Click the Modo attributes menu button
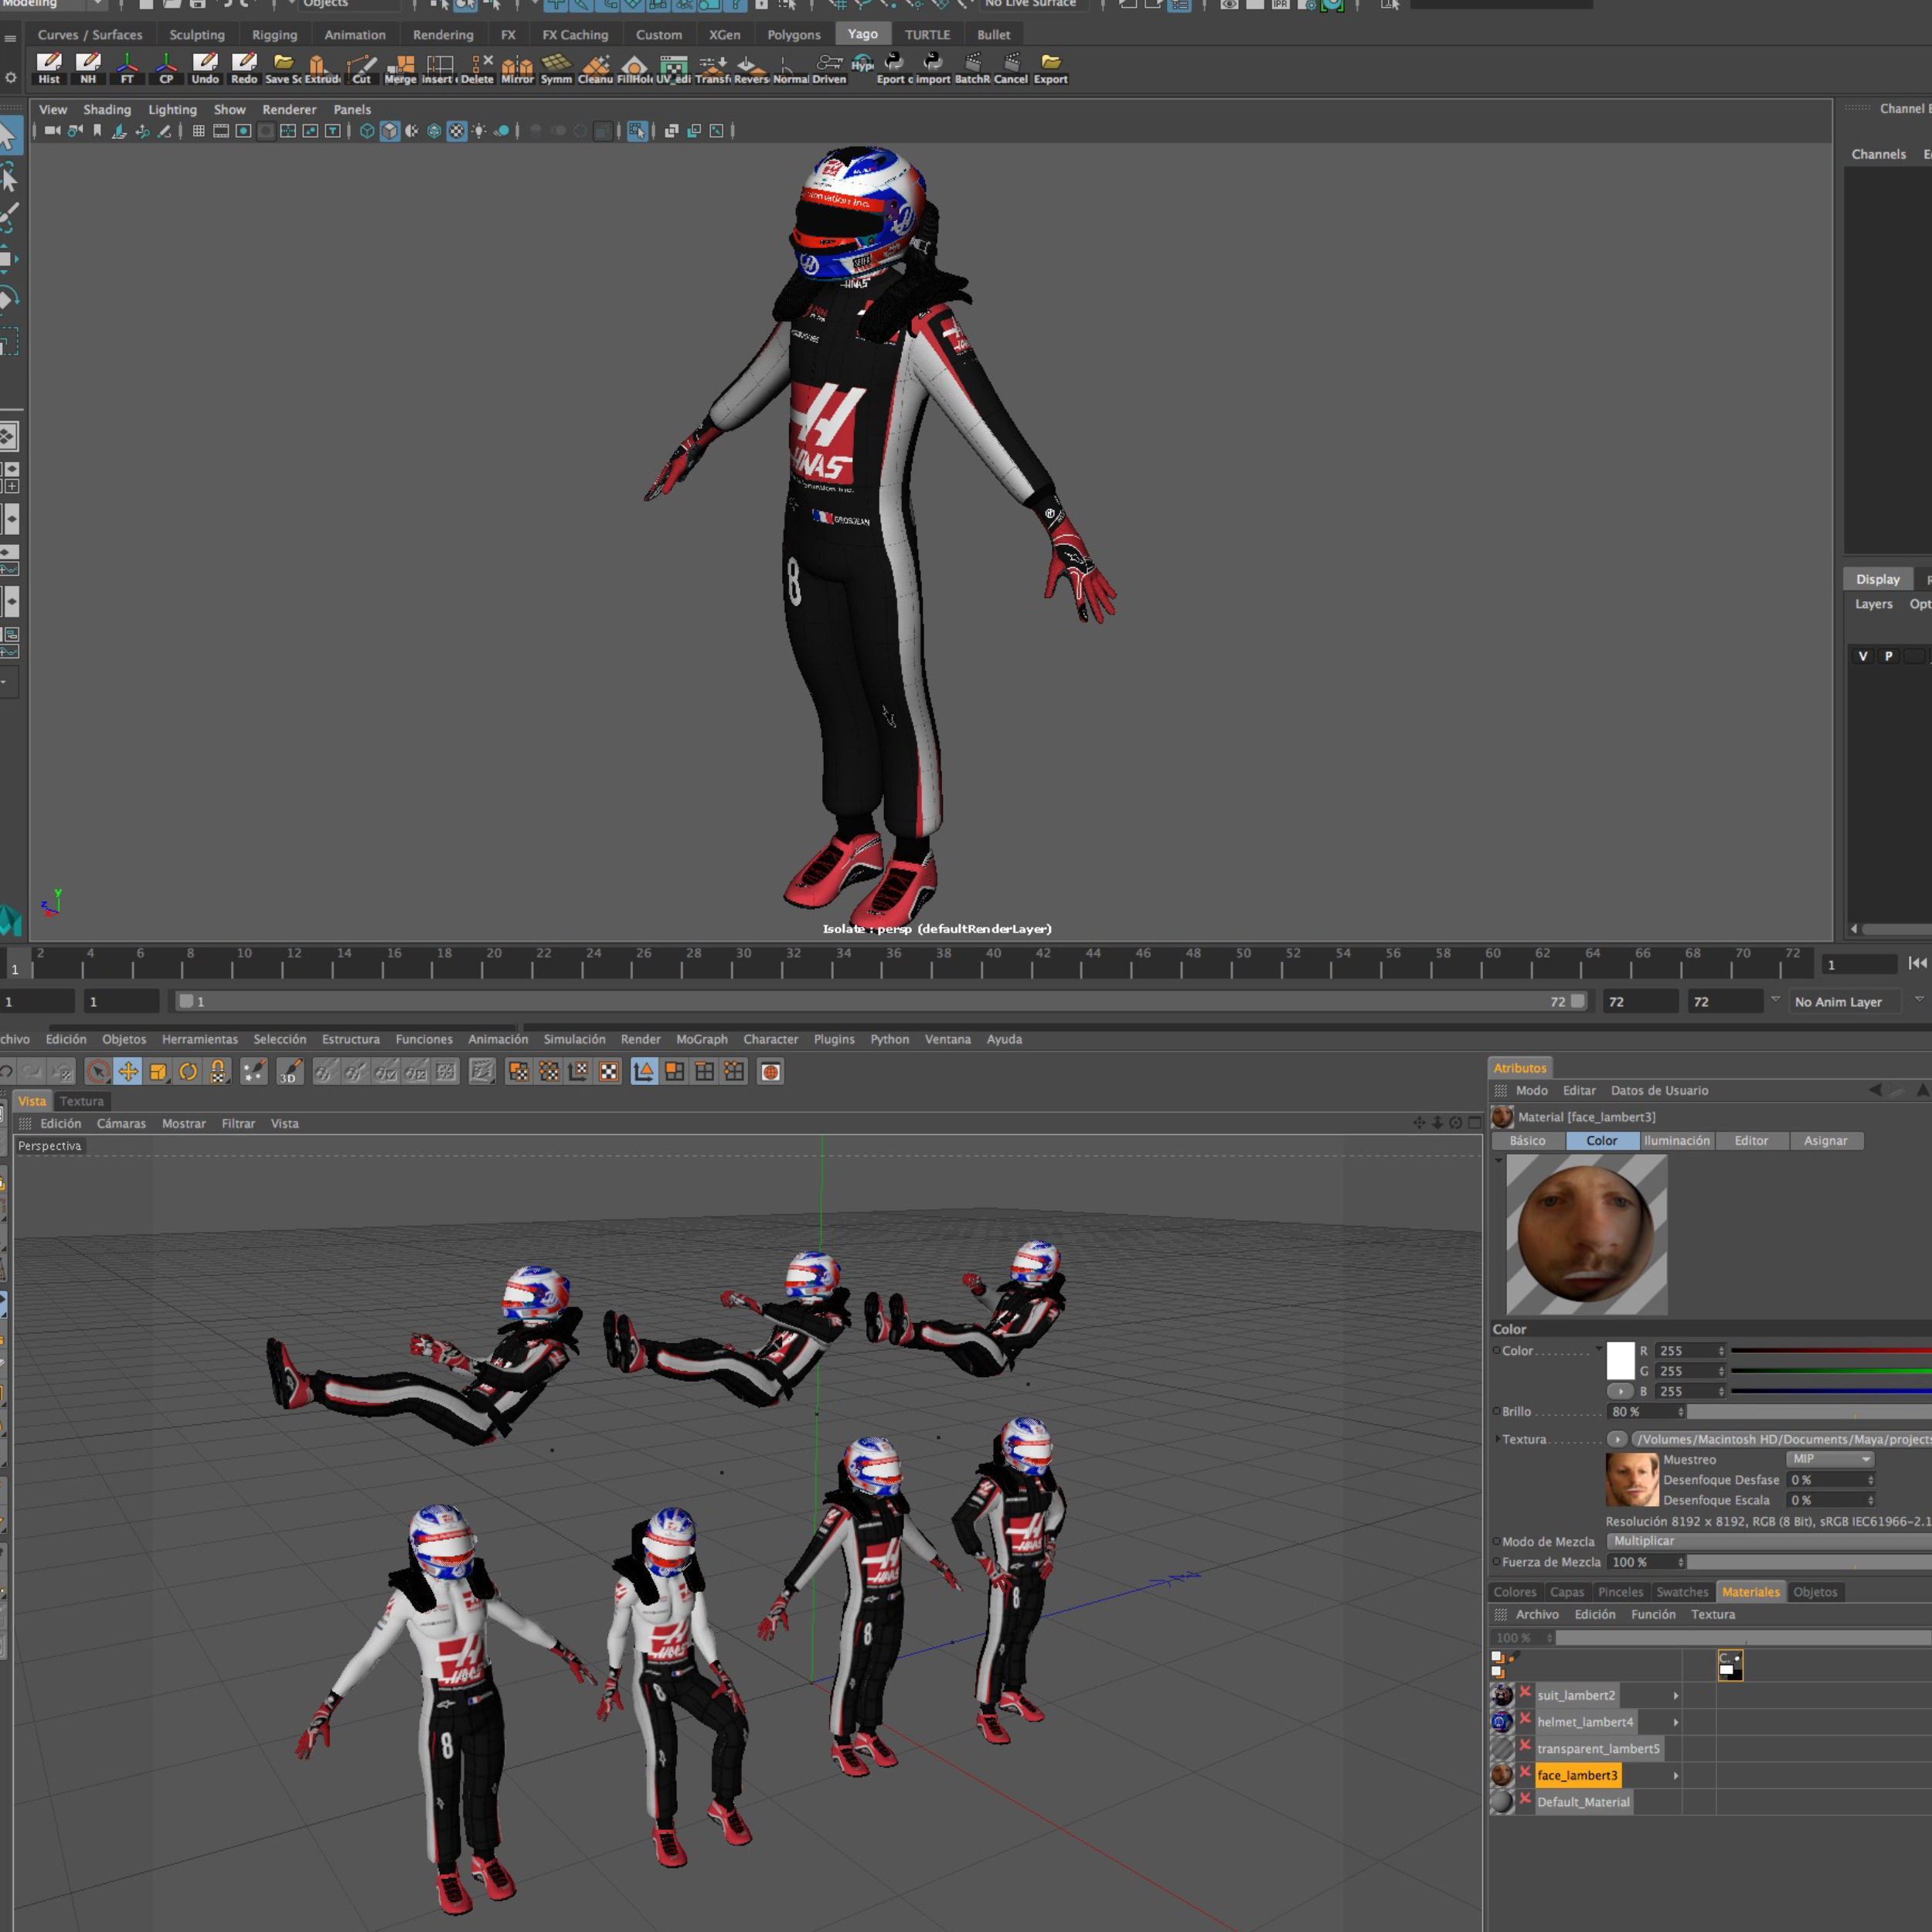This screenshot has width=1932, height=1932. click(1531, 1090)
